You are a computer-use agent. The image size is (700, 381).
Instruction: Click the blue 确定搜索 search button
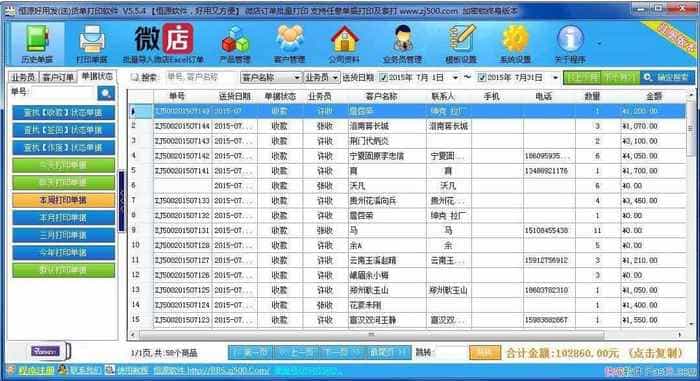click(x=667, y=78)
